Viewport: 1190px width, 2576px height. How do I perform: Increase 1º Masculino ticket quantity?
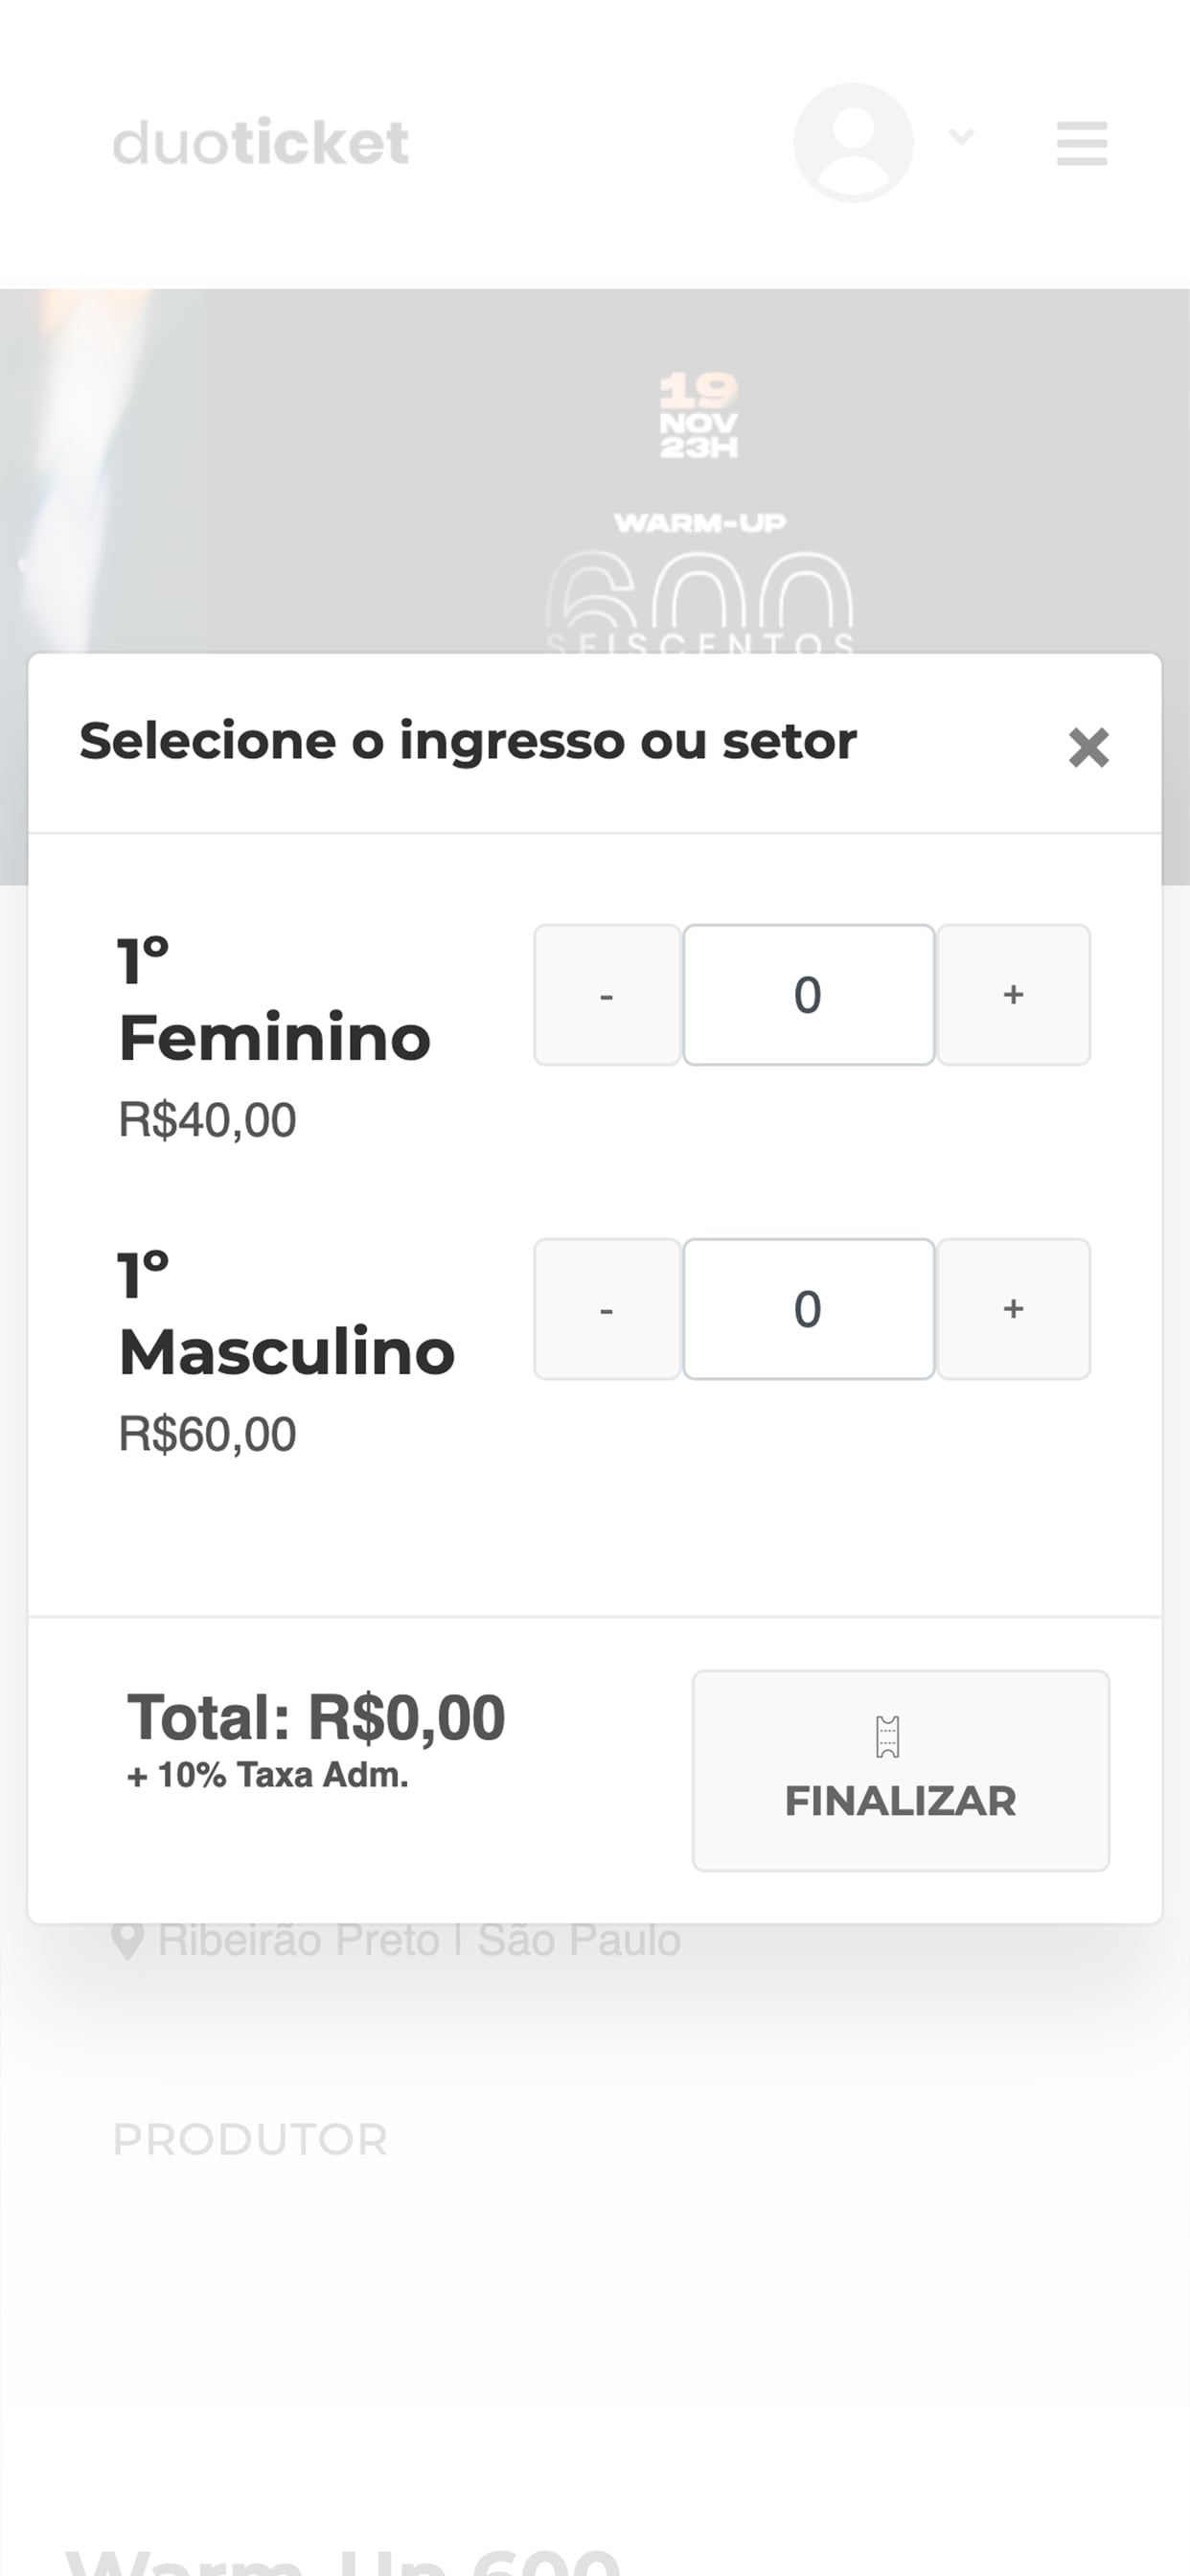1013,1309
